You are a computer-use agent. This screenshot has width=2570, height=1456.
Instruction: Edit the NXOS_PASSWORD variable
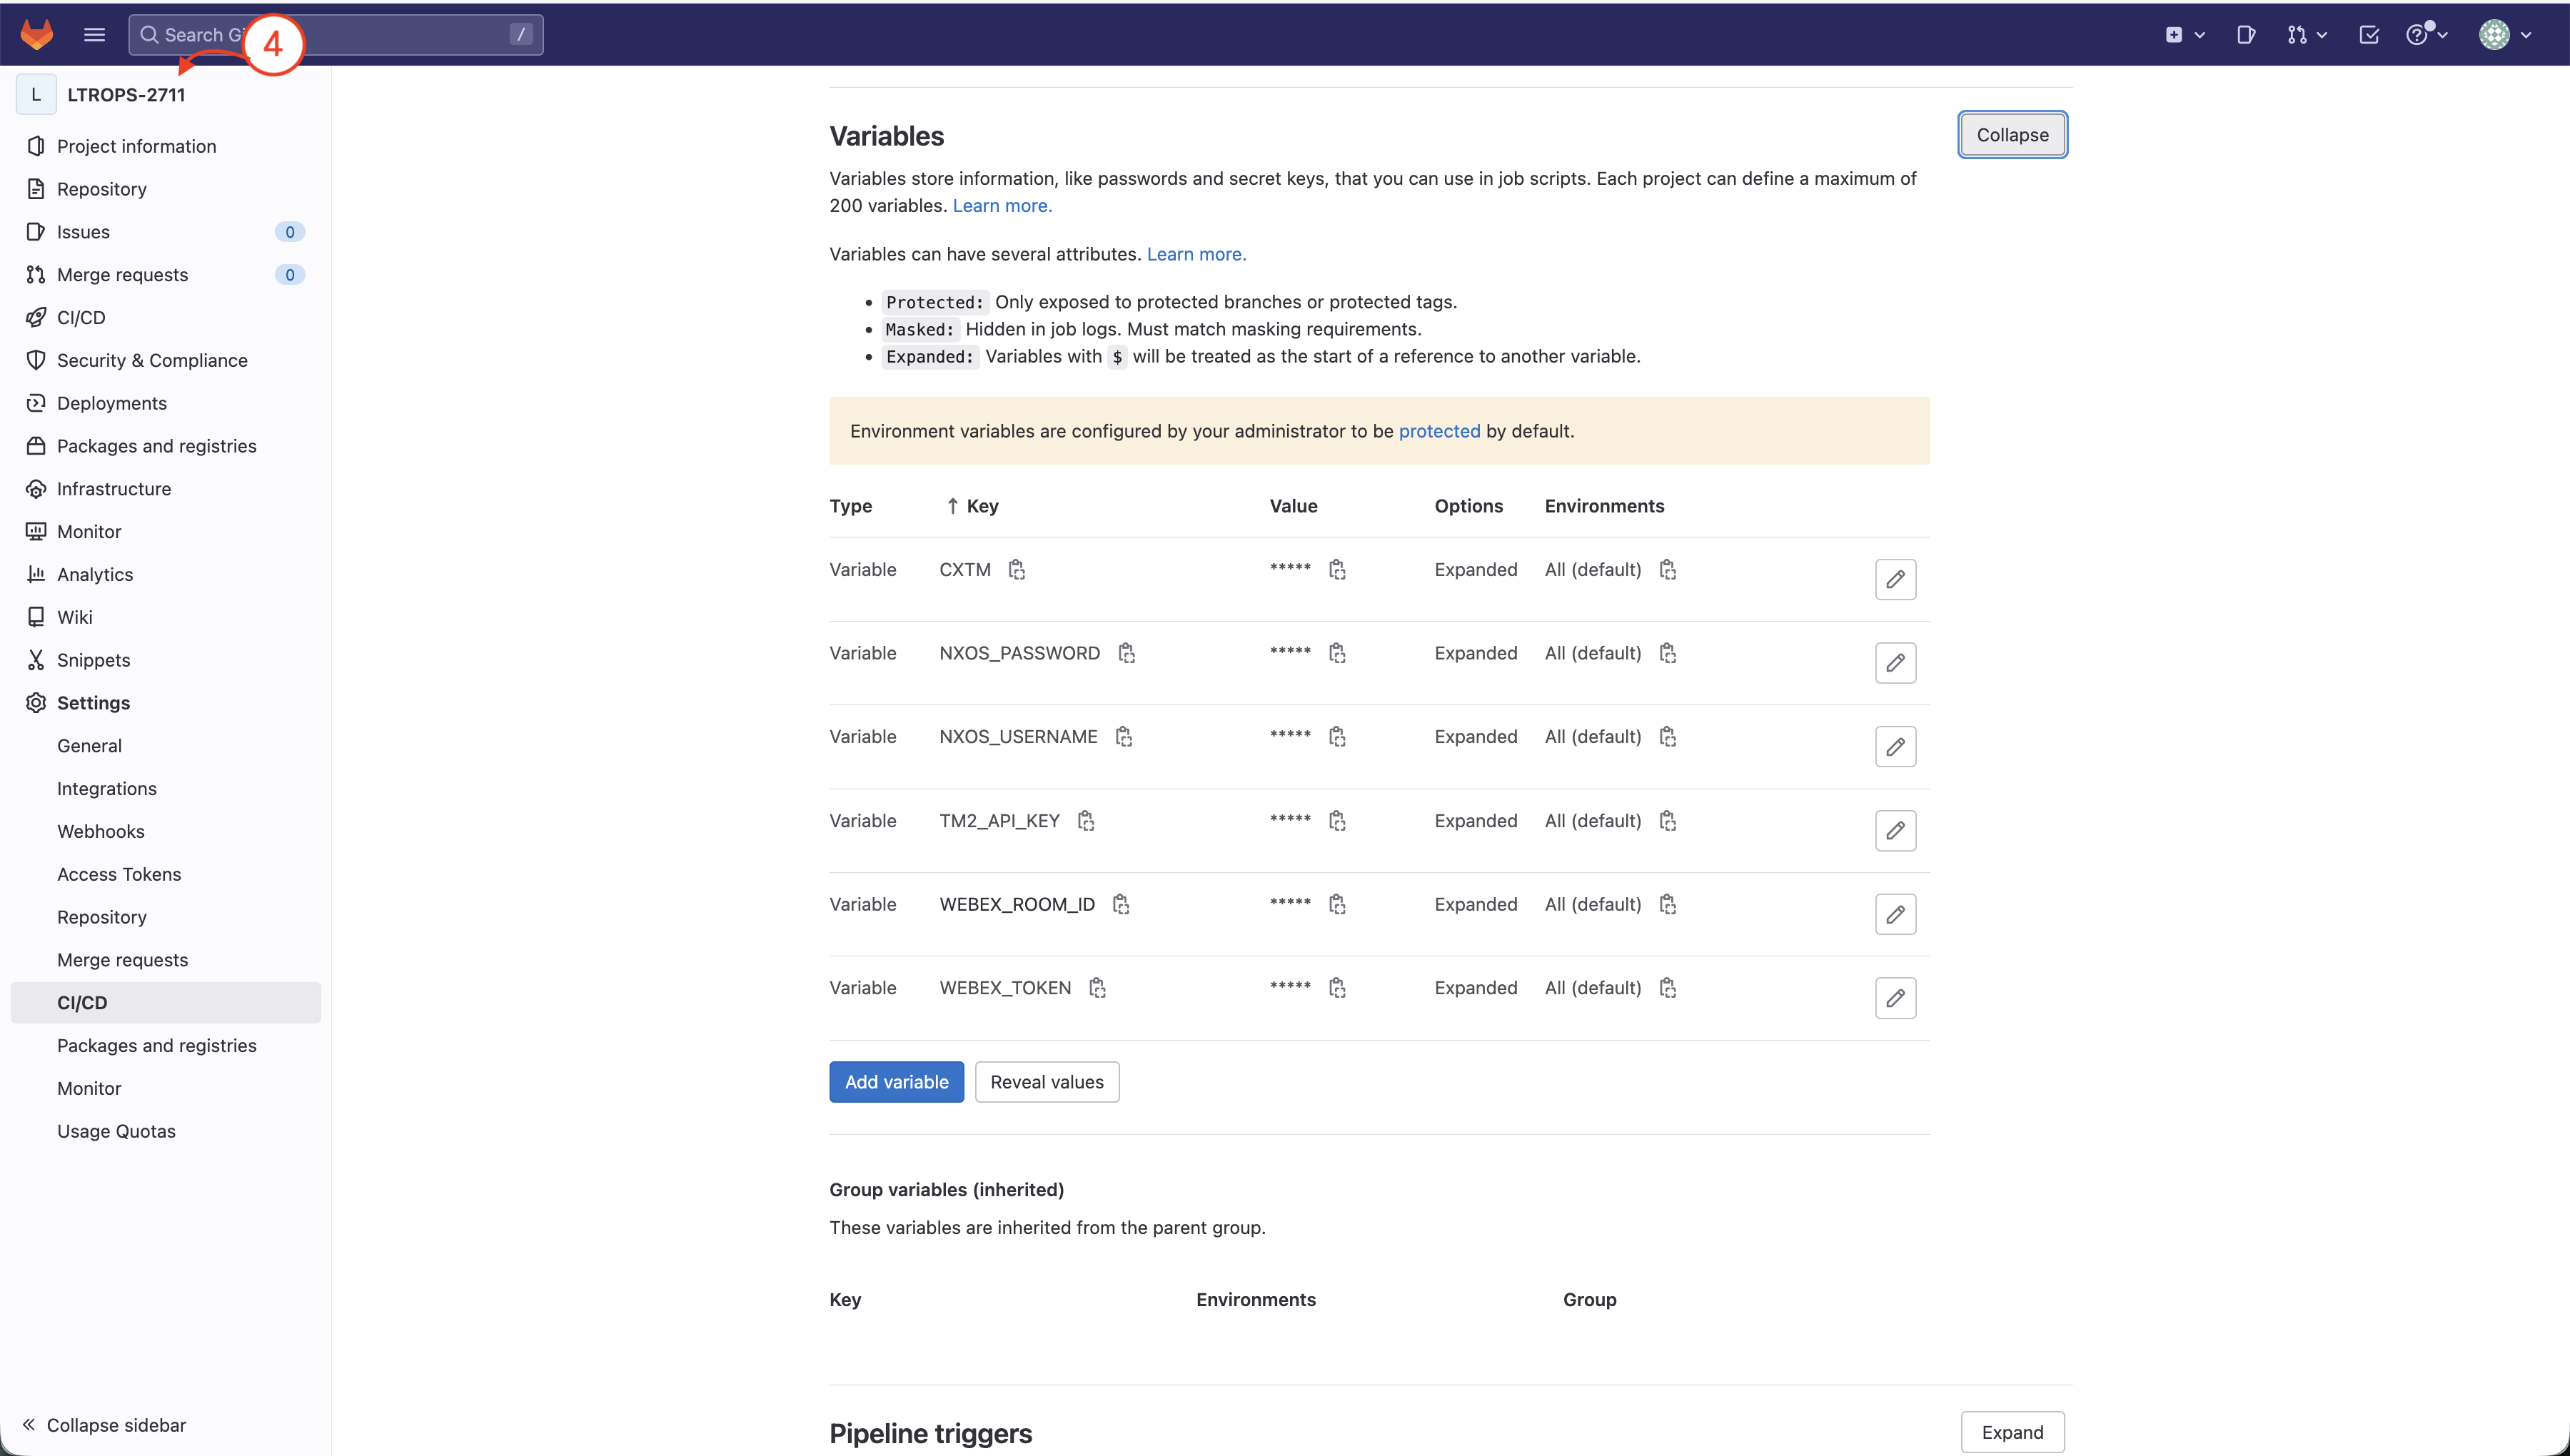pos(1894,663)
